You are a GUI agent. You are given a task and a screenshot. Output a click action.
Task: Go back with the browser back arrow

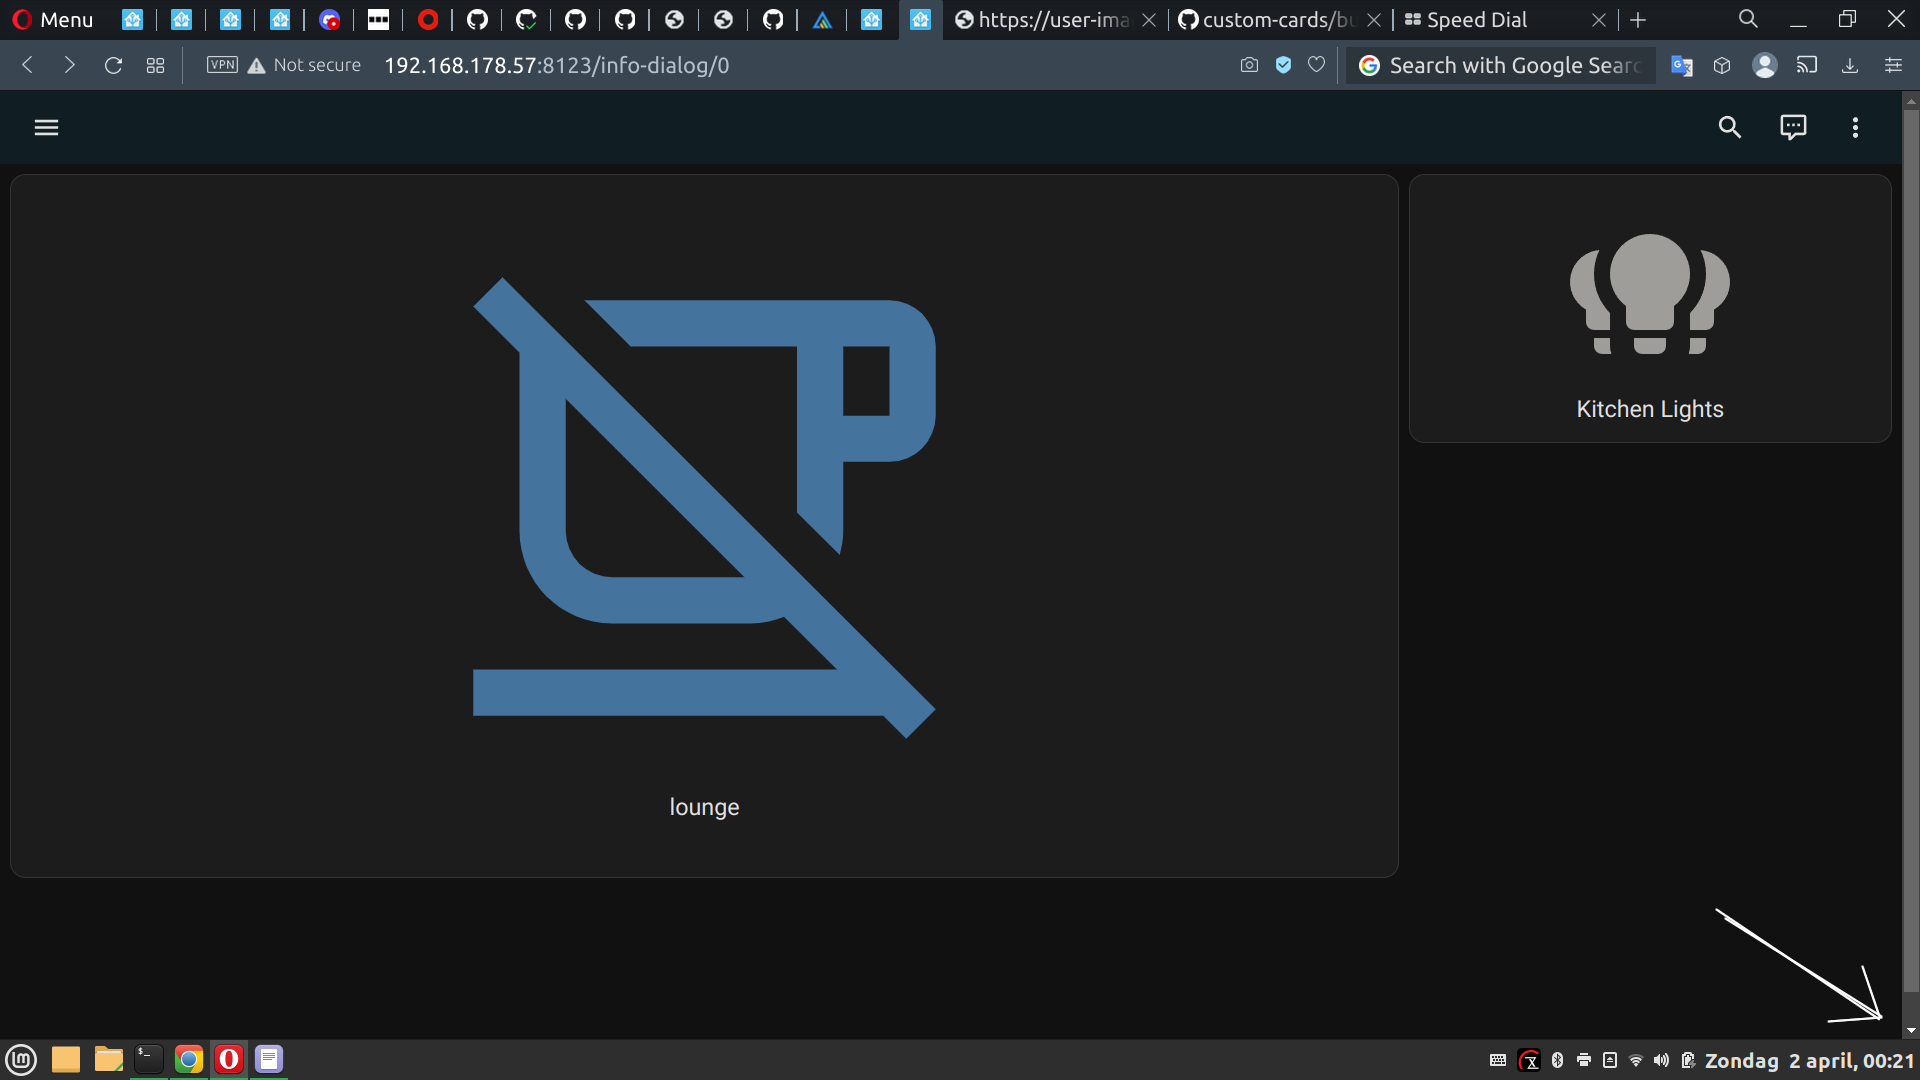pos(28,65)
